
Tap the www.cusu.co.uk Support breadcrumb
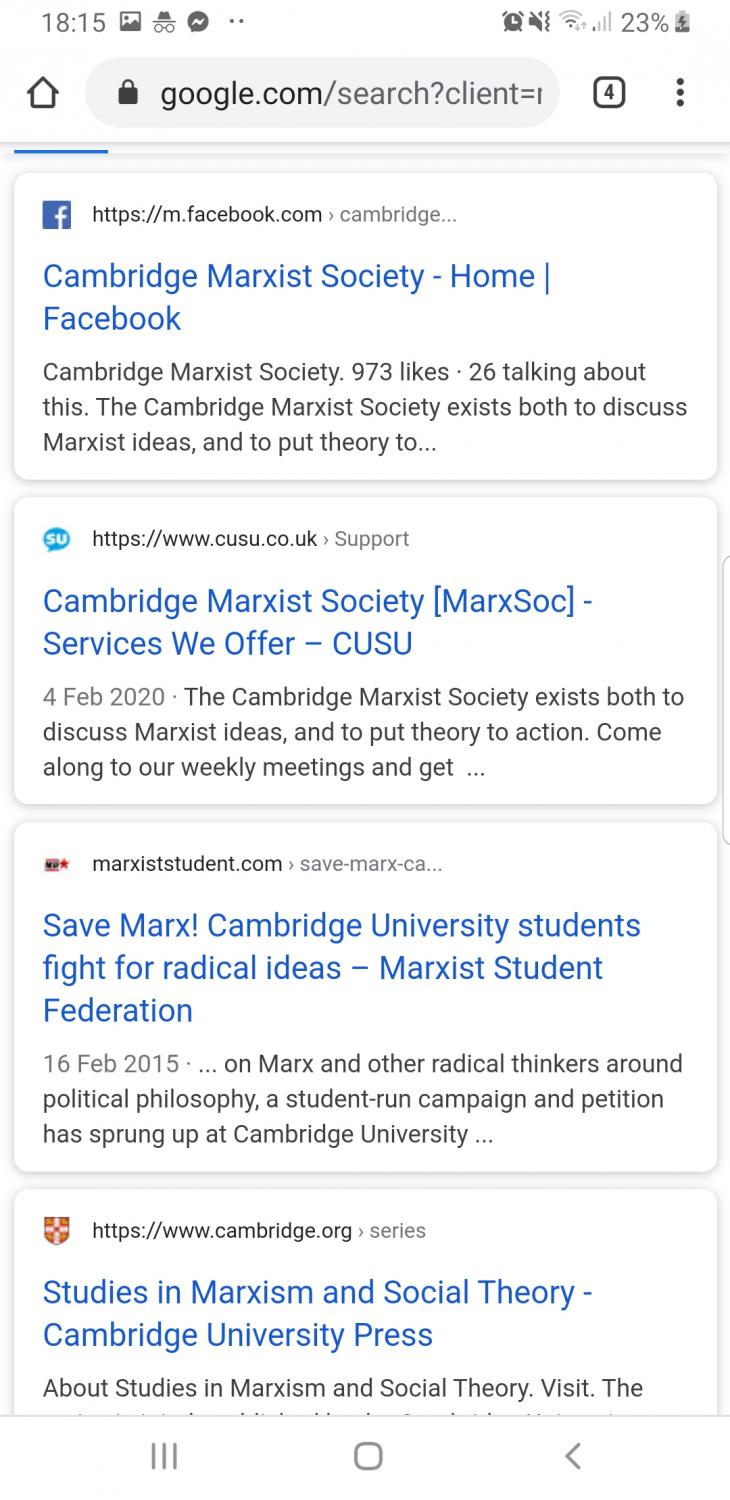tap(250, 539)
